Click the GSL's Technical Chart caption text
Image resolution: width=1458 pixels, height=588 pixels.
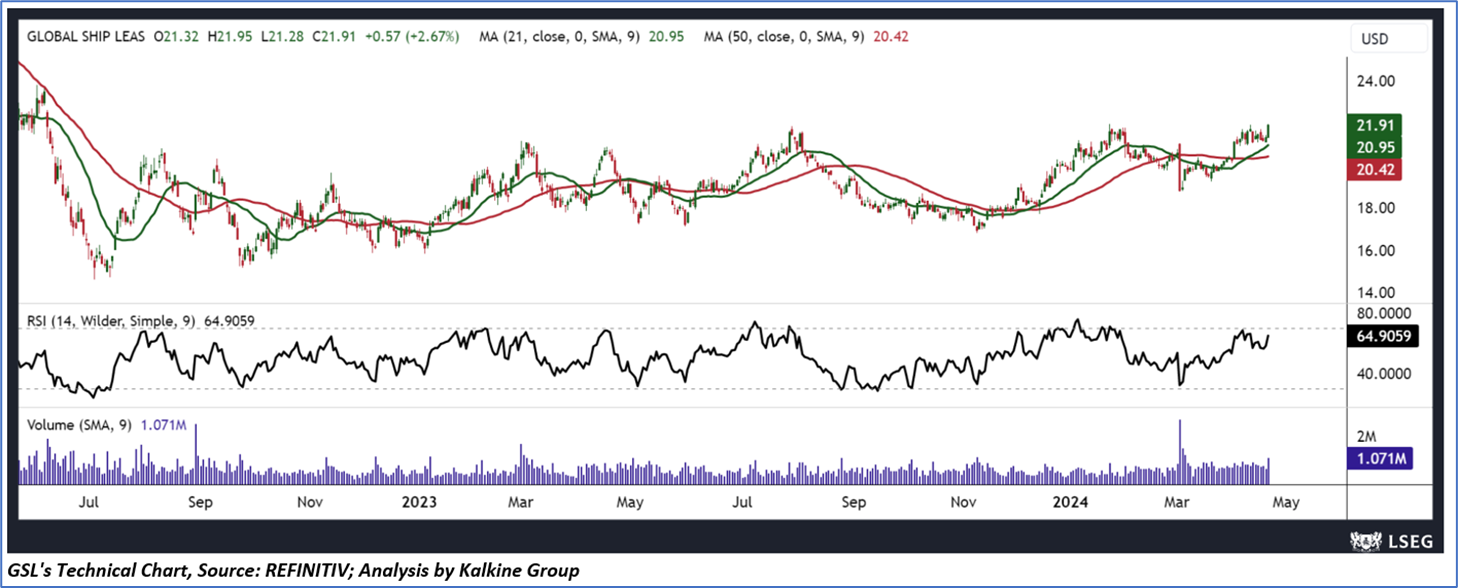(x=293, y=571)
